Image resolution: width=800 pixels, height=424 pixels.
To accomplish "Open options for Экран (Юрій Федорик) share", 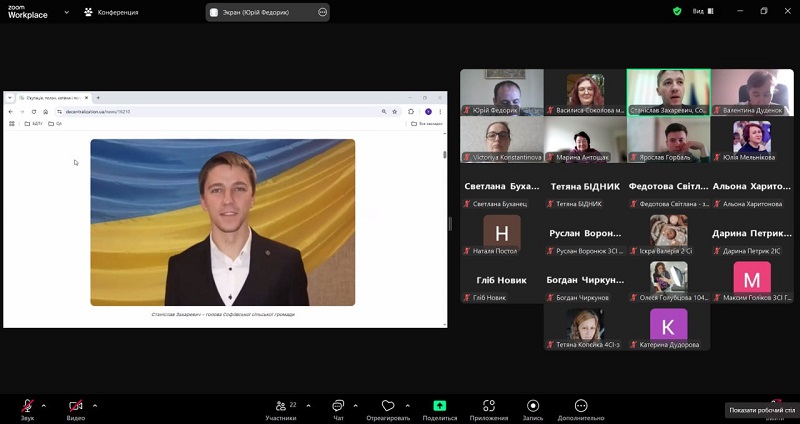I will (x=322, y=12).
